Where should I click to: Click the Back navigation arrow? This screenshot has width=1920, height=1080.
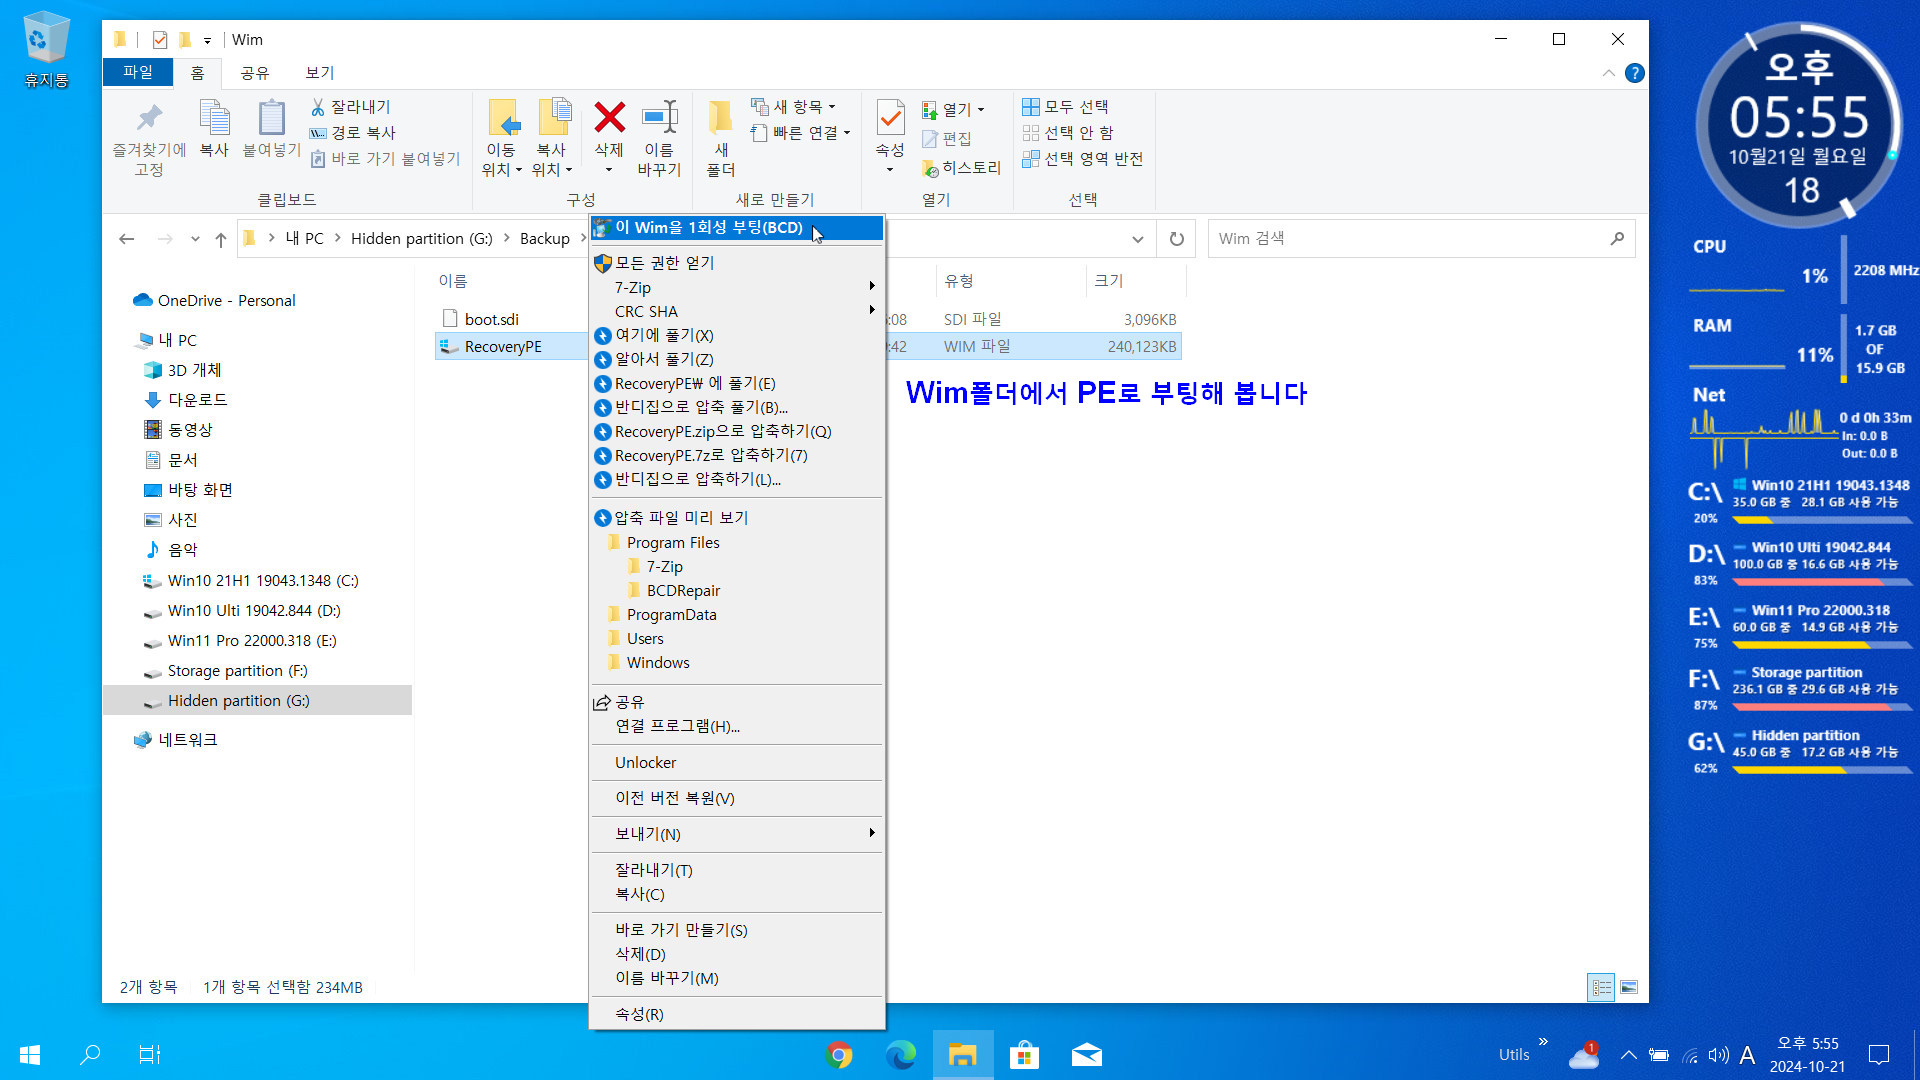tap(126, 239)
